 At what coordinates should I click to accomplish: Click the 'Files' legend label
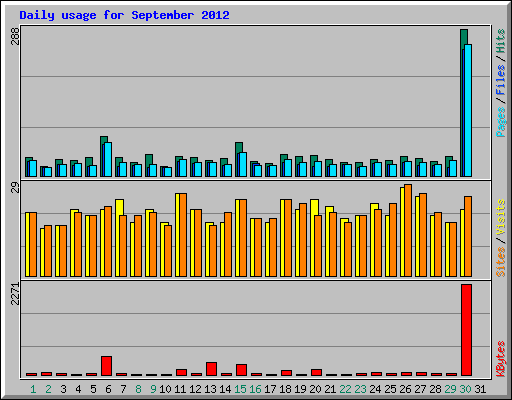(501, 80)
